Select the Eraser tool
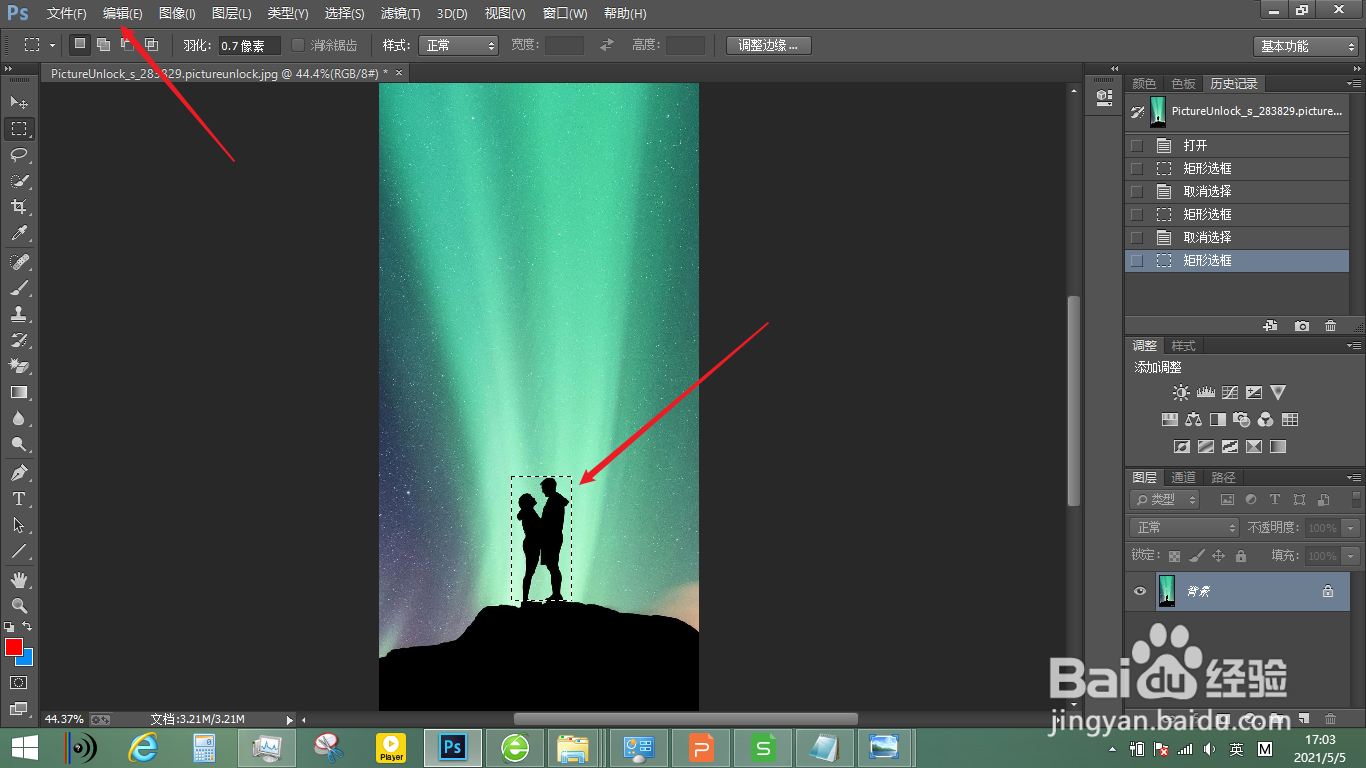 tap(19, 366)
